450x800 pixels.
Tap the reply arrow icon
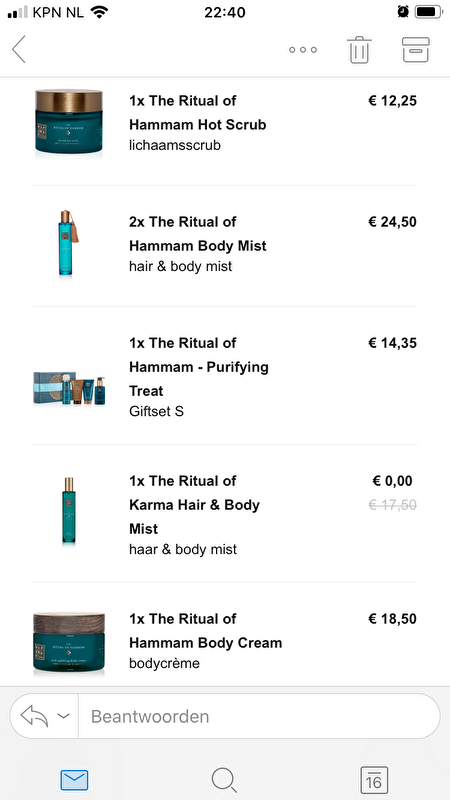(34, 716)
